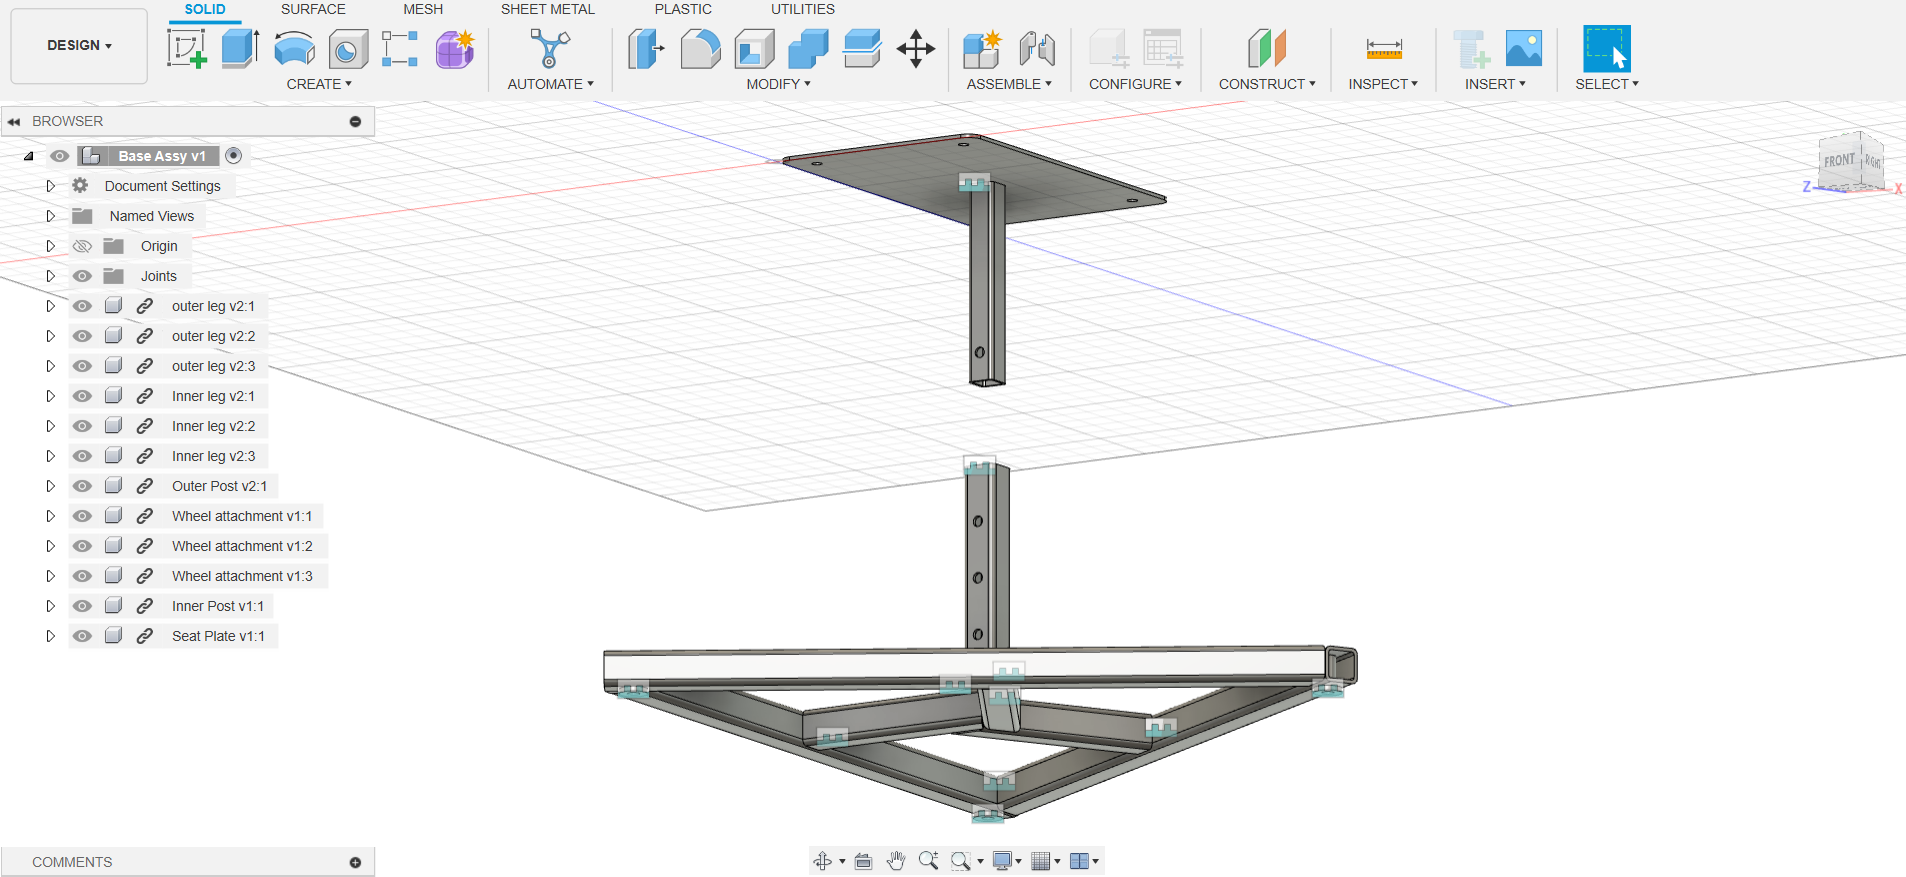The width and height of the screenshot is (1906, 877).
Task: Select the Create Form tool
Action: point(455,48)
